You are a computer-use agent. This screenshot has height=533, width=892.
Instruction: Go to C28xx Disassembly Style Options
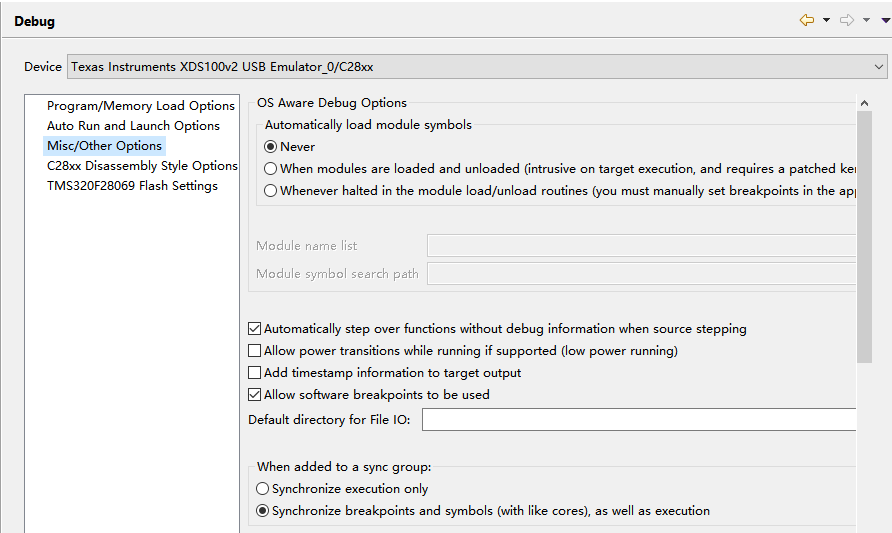tap(142, 166)
